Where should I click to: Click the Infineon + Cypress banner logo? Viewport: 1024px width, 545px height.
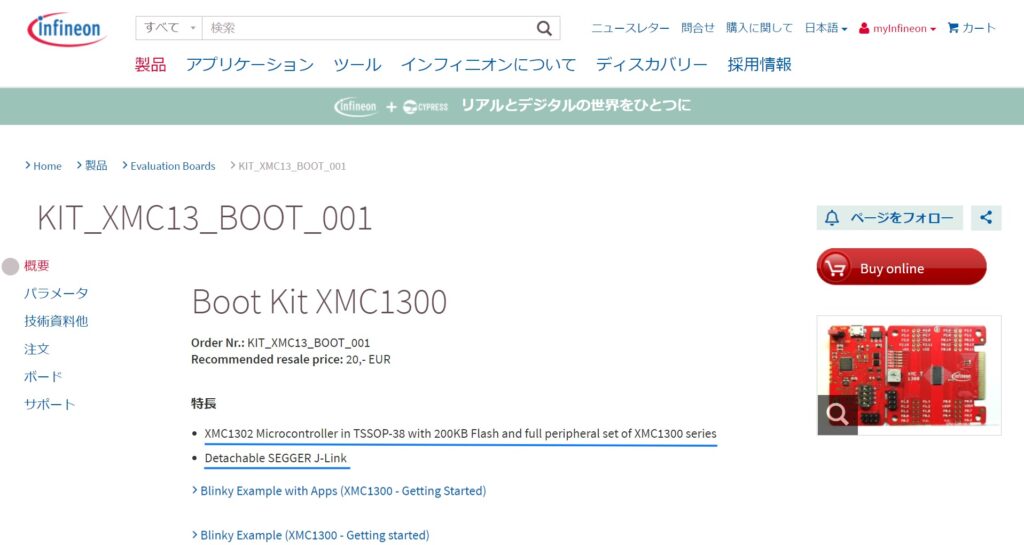point(391,106)
